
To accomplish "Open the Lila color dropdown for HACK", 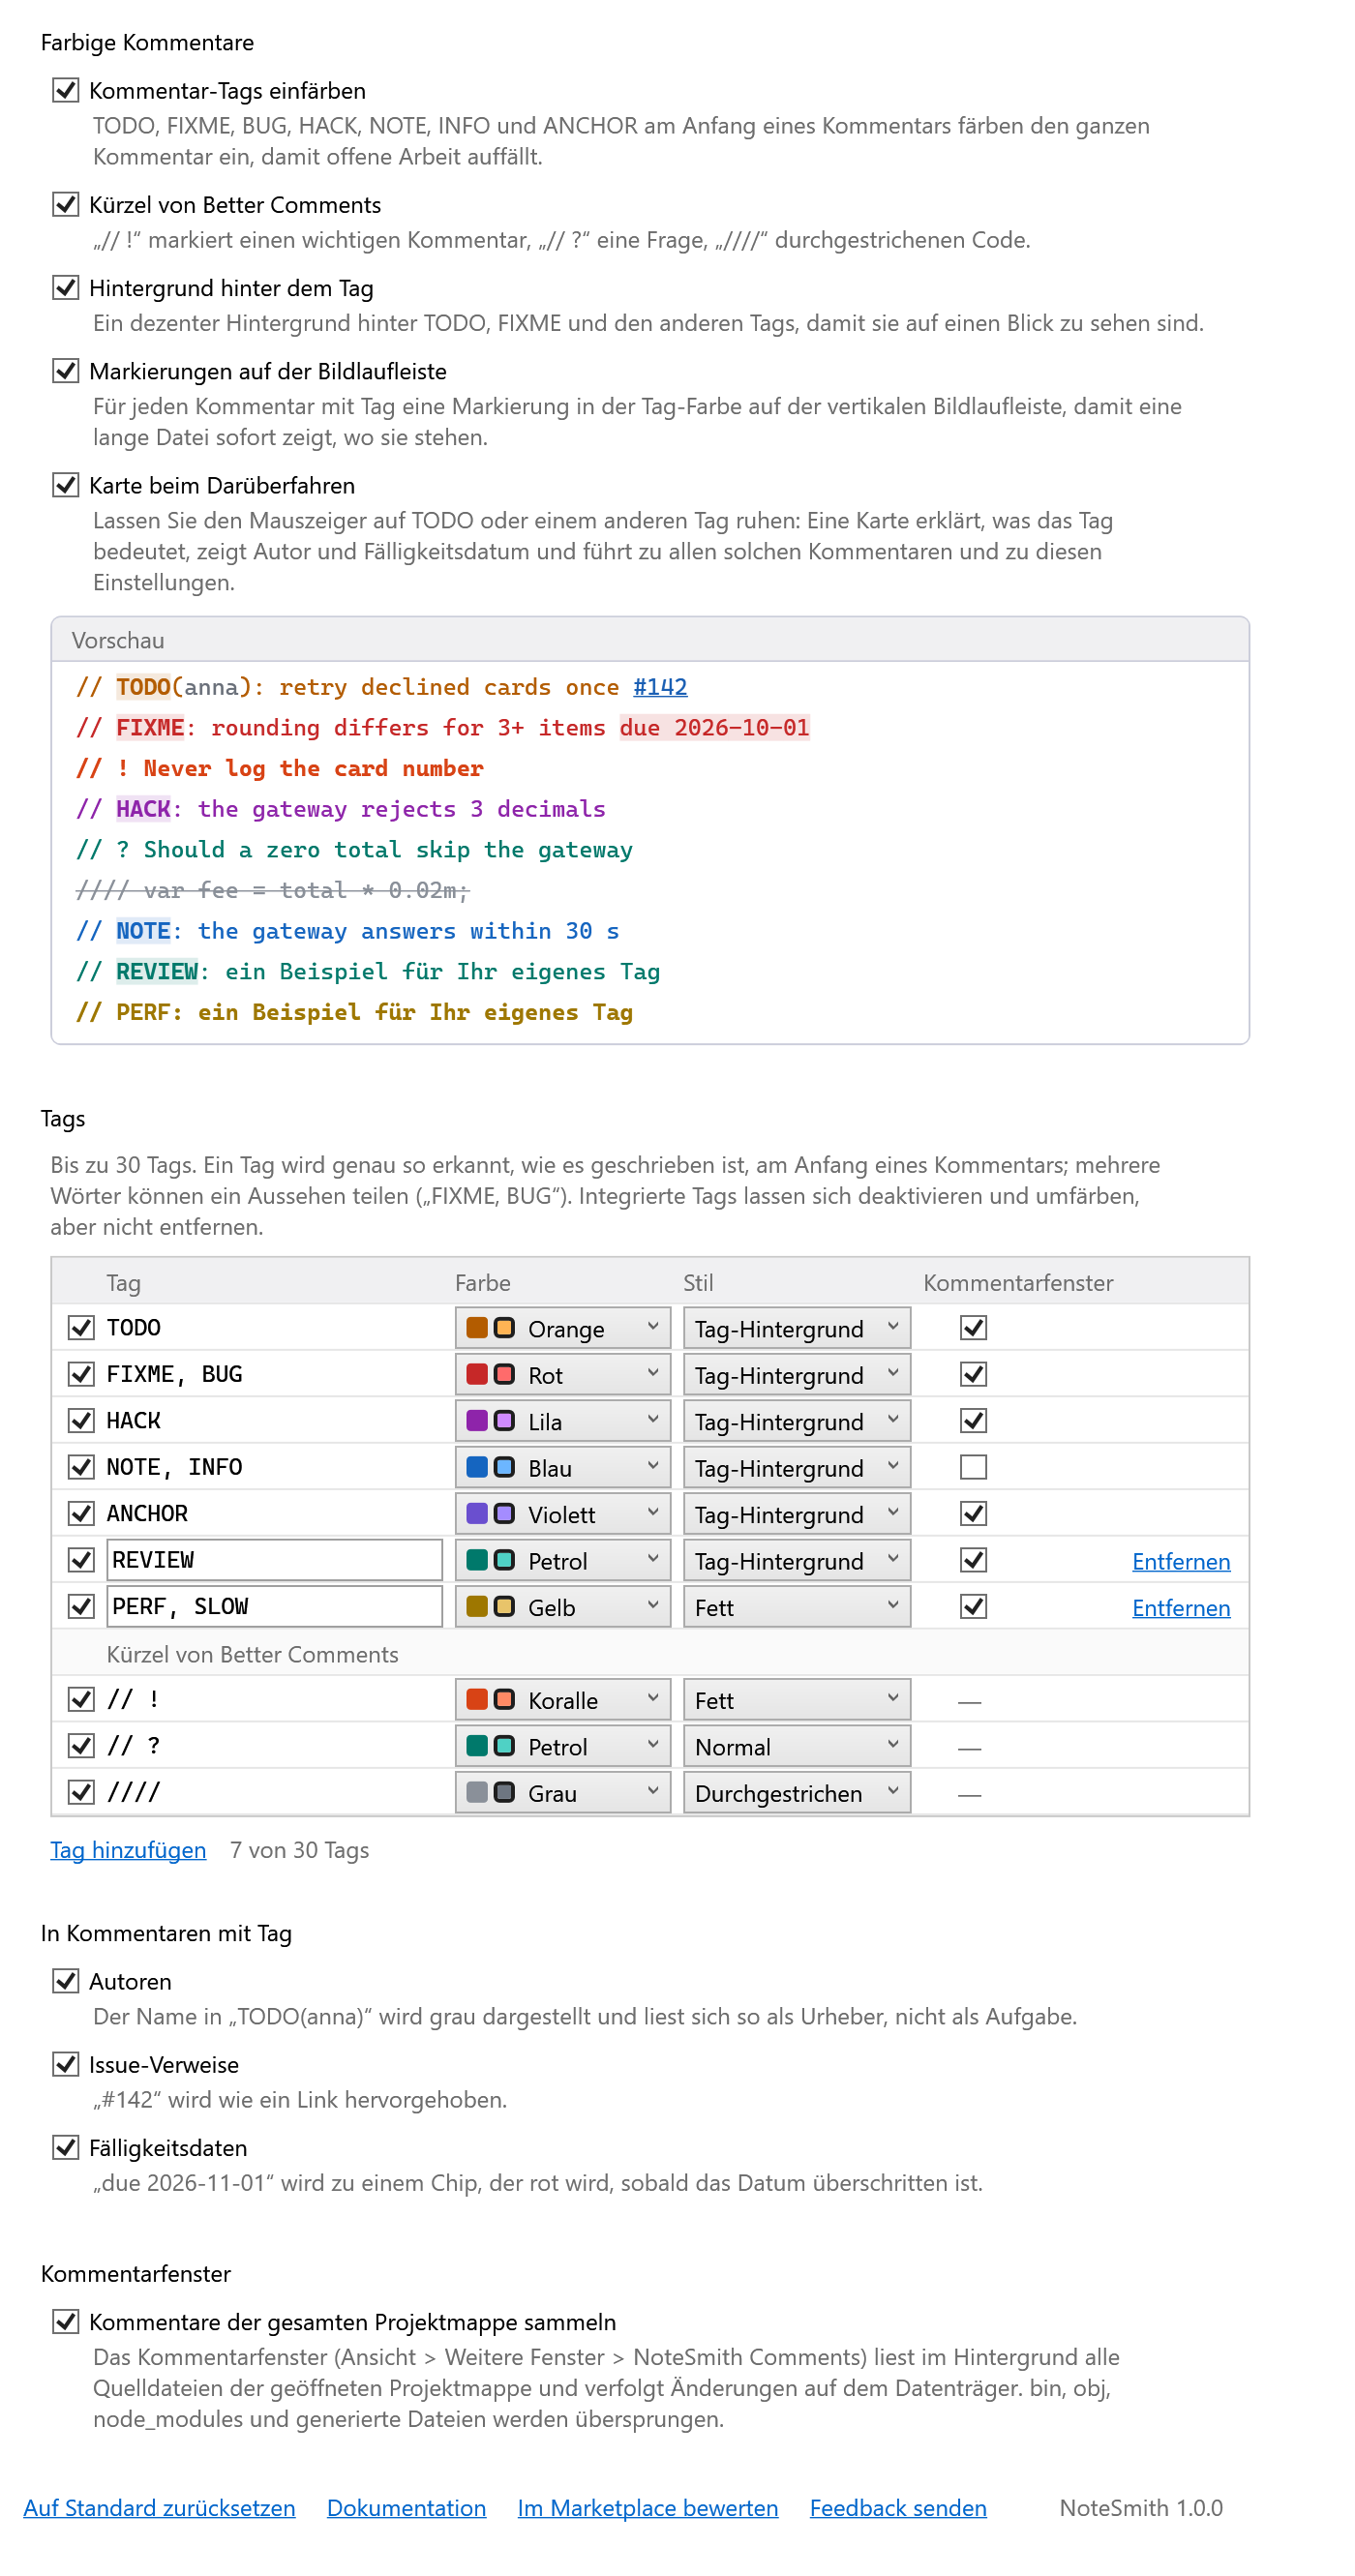I will [x=563, y=1421].
